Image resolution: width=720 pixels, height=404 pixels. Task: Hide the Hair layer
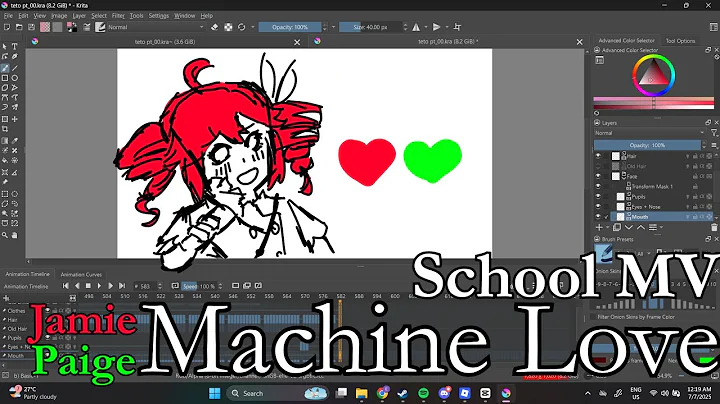[598, 156]
